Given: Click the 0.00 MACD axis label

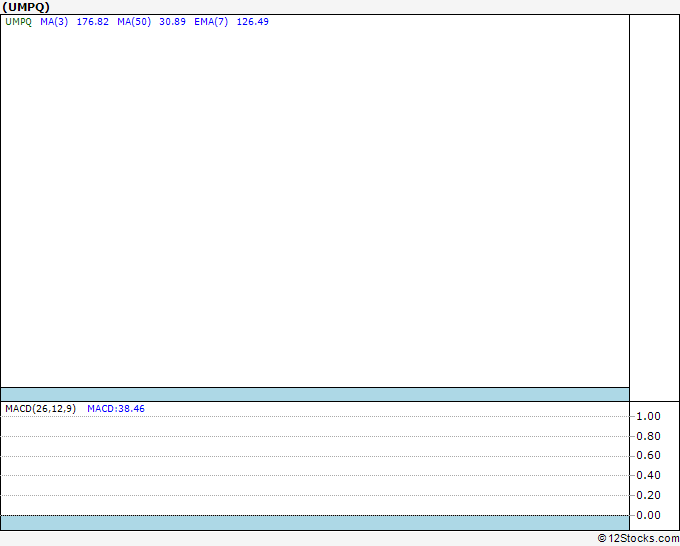Looking at the screenshot, I should point(648,515).
